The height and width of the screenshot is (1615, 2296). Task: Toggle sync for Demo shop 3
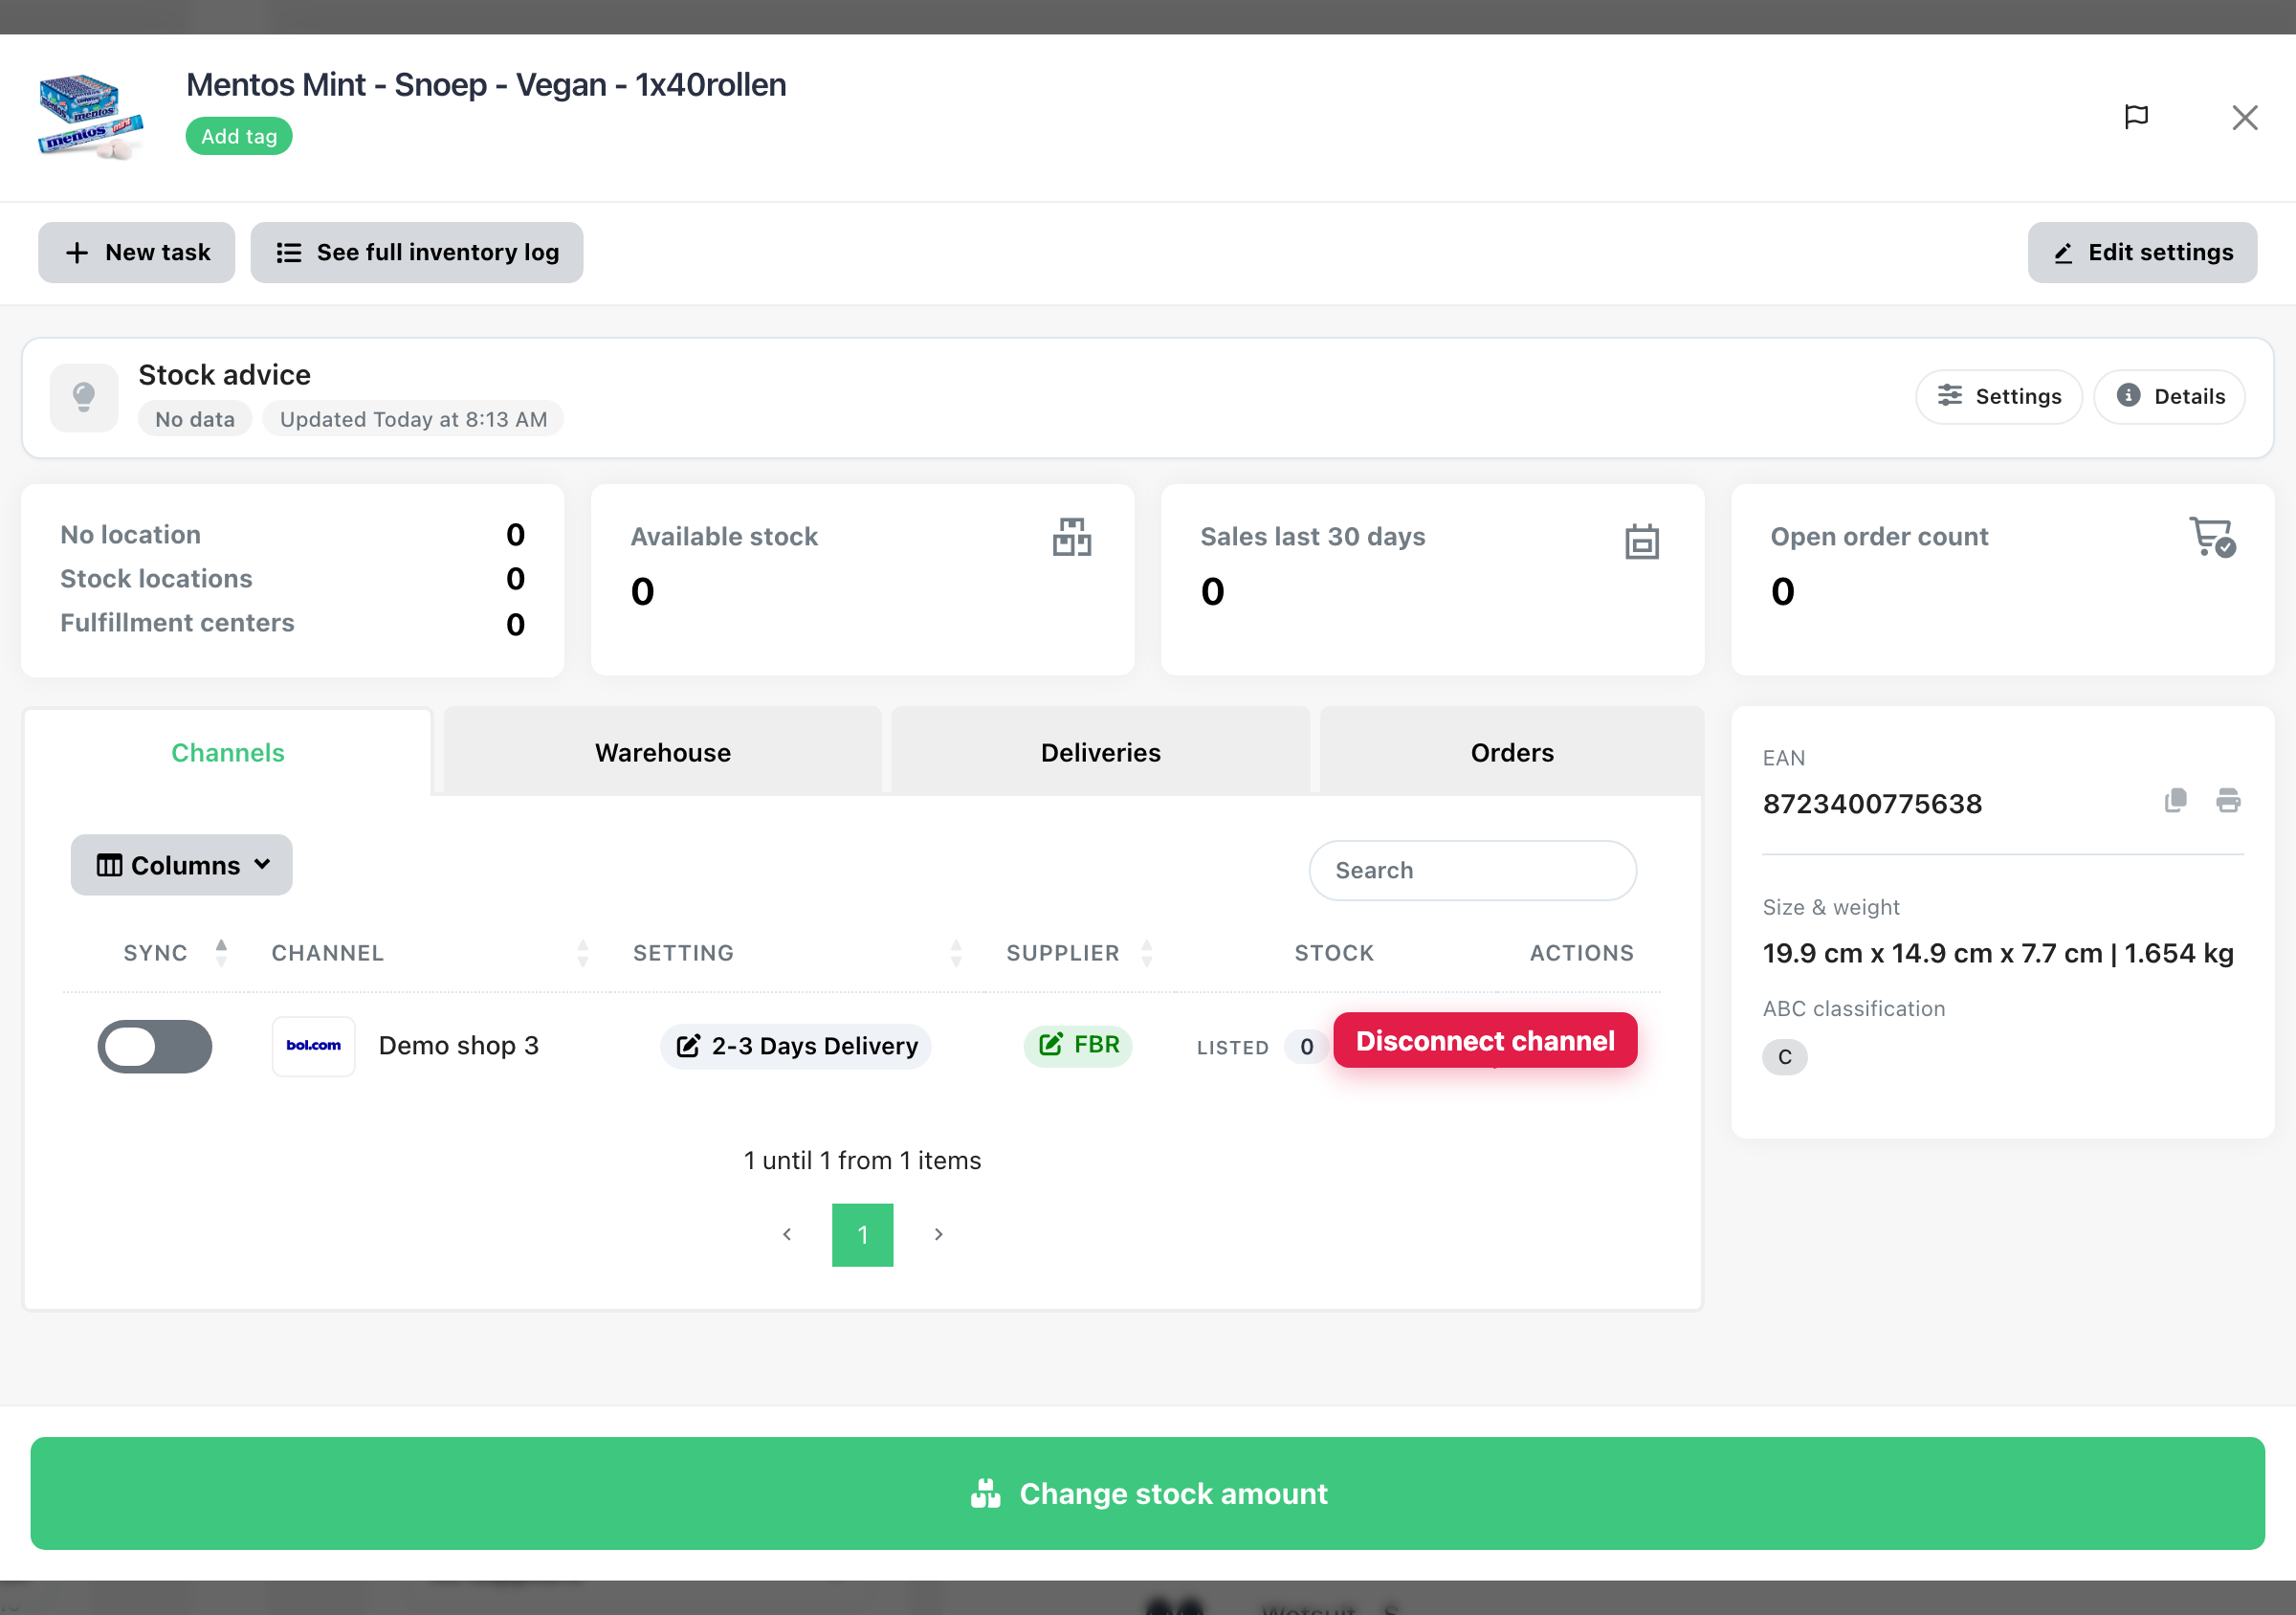tap(155, 1046)
